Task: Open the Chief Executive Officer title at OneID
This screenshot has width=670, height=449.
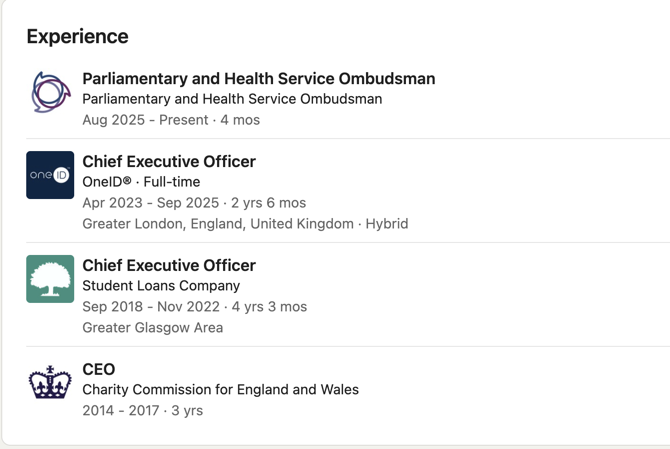Action: (x=169, y=162)
